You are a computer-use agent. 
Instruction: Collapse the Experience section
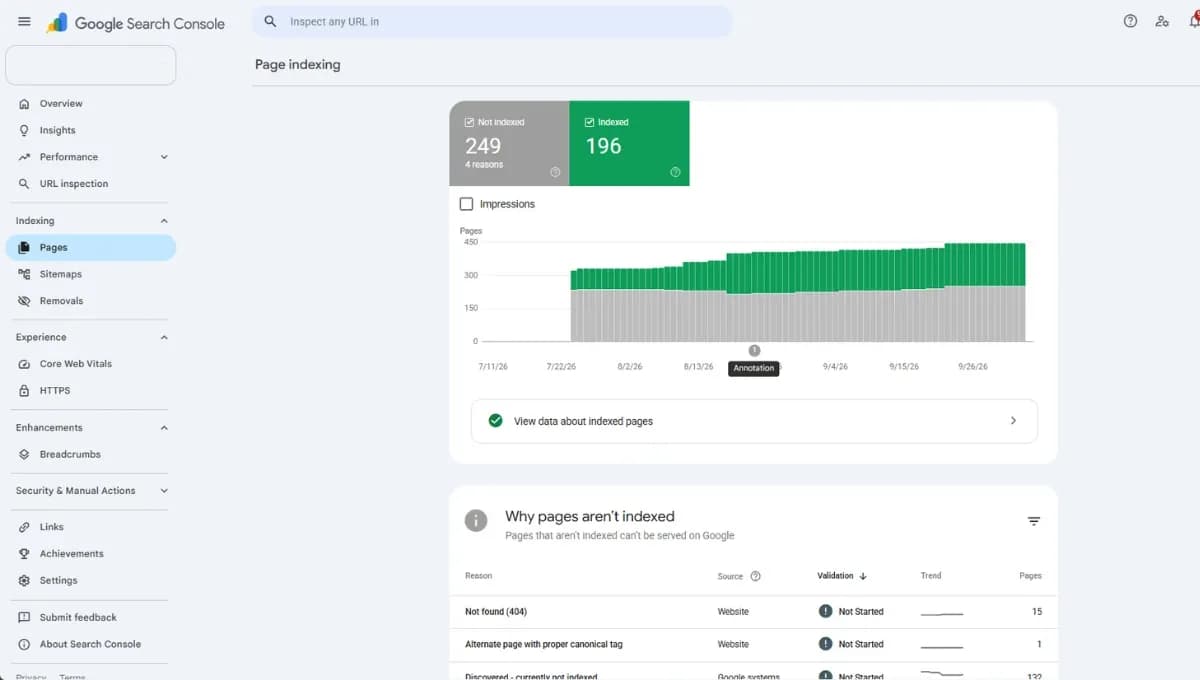[x=164, y=338]
